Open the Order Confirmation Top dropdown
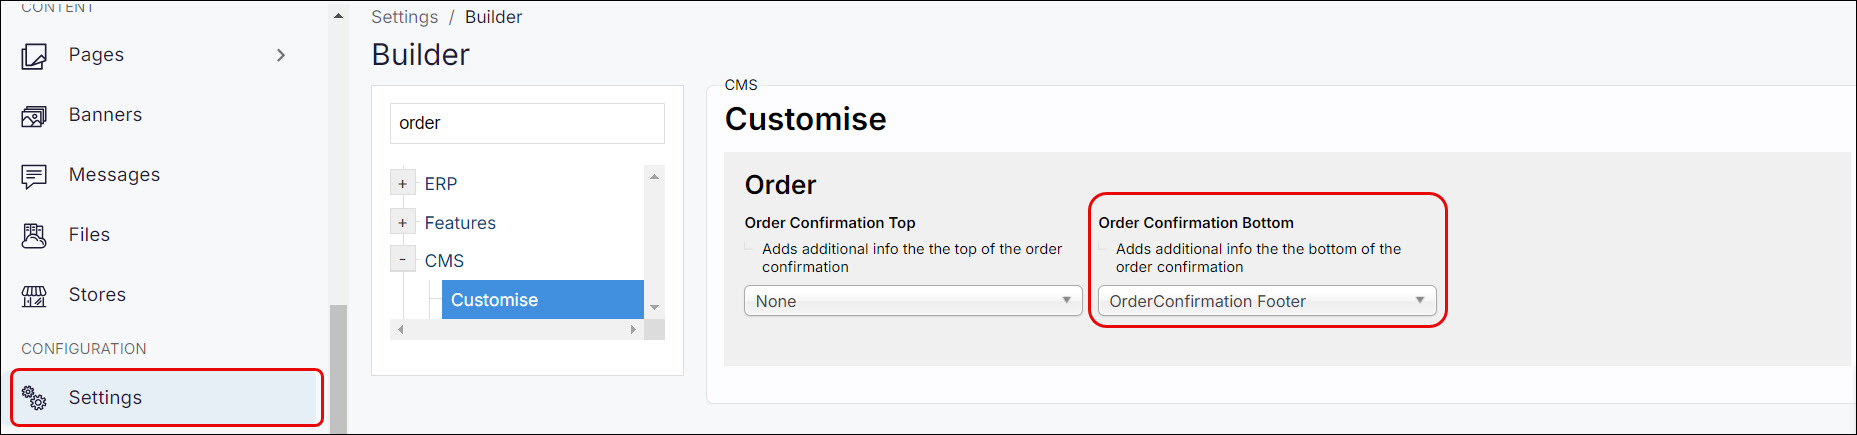Viewport: 1857px width, 435px height. point(912,301)
